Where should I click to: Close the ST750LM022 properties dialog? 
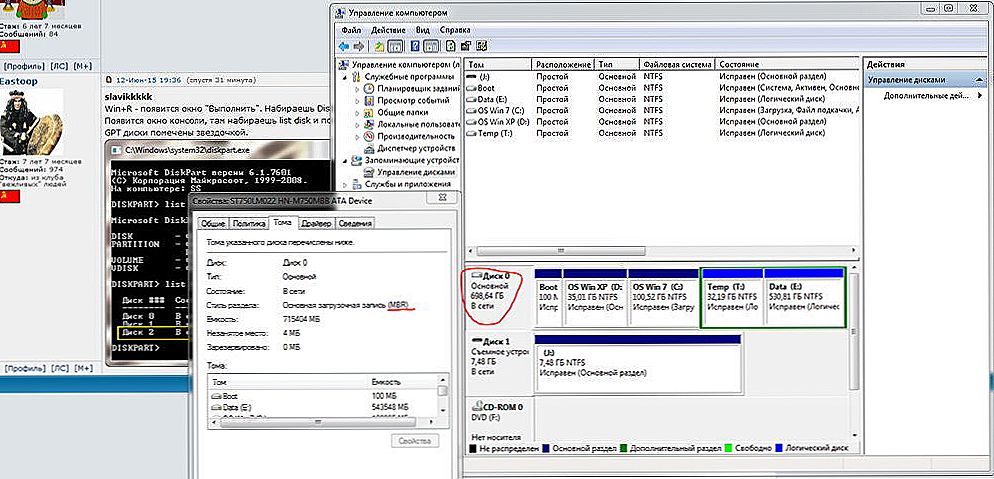tap(441, 198)
